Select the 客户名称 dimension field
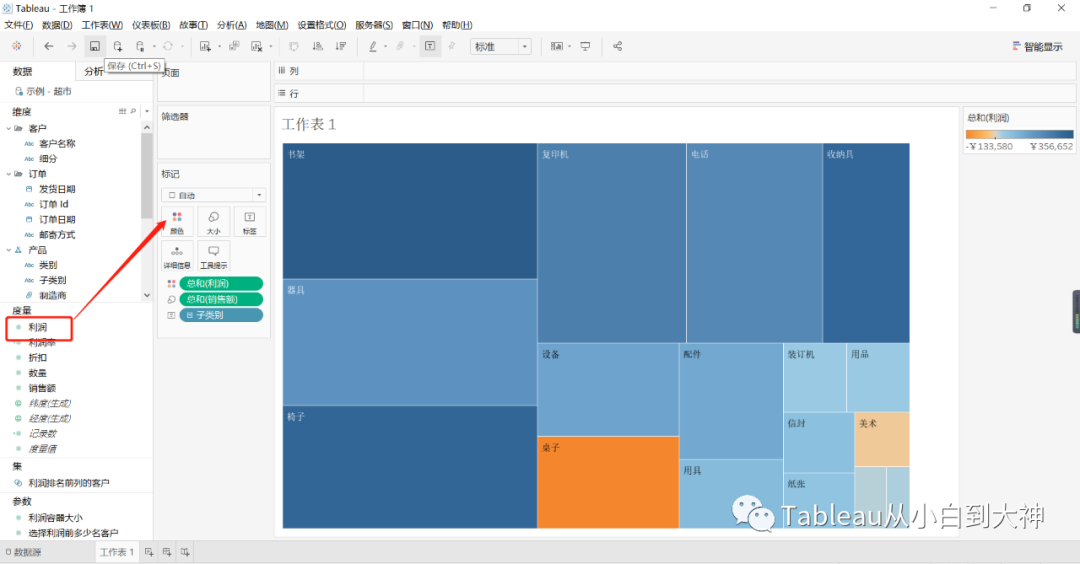Viewport: 1080px width, 564px height. click(x=57, y=143)
